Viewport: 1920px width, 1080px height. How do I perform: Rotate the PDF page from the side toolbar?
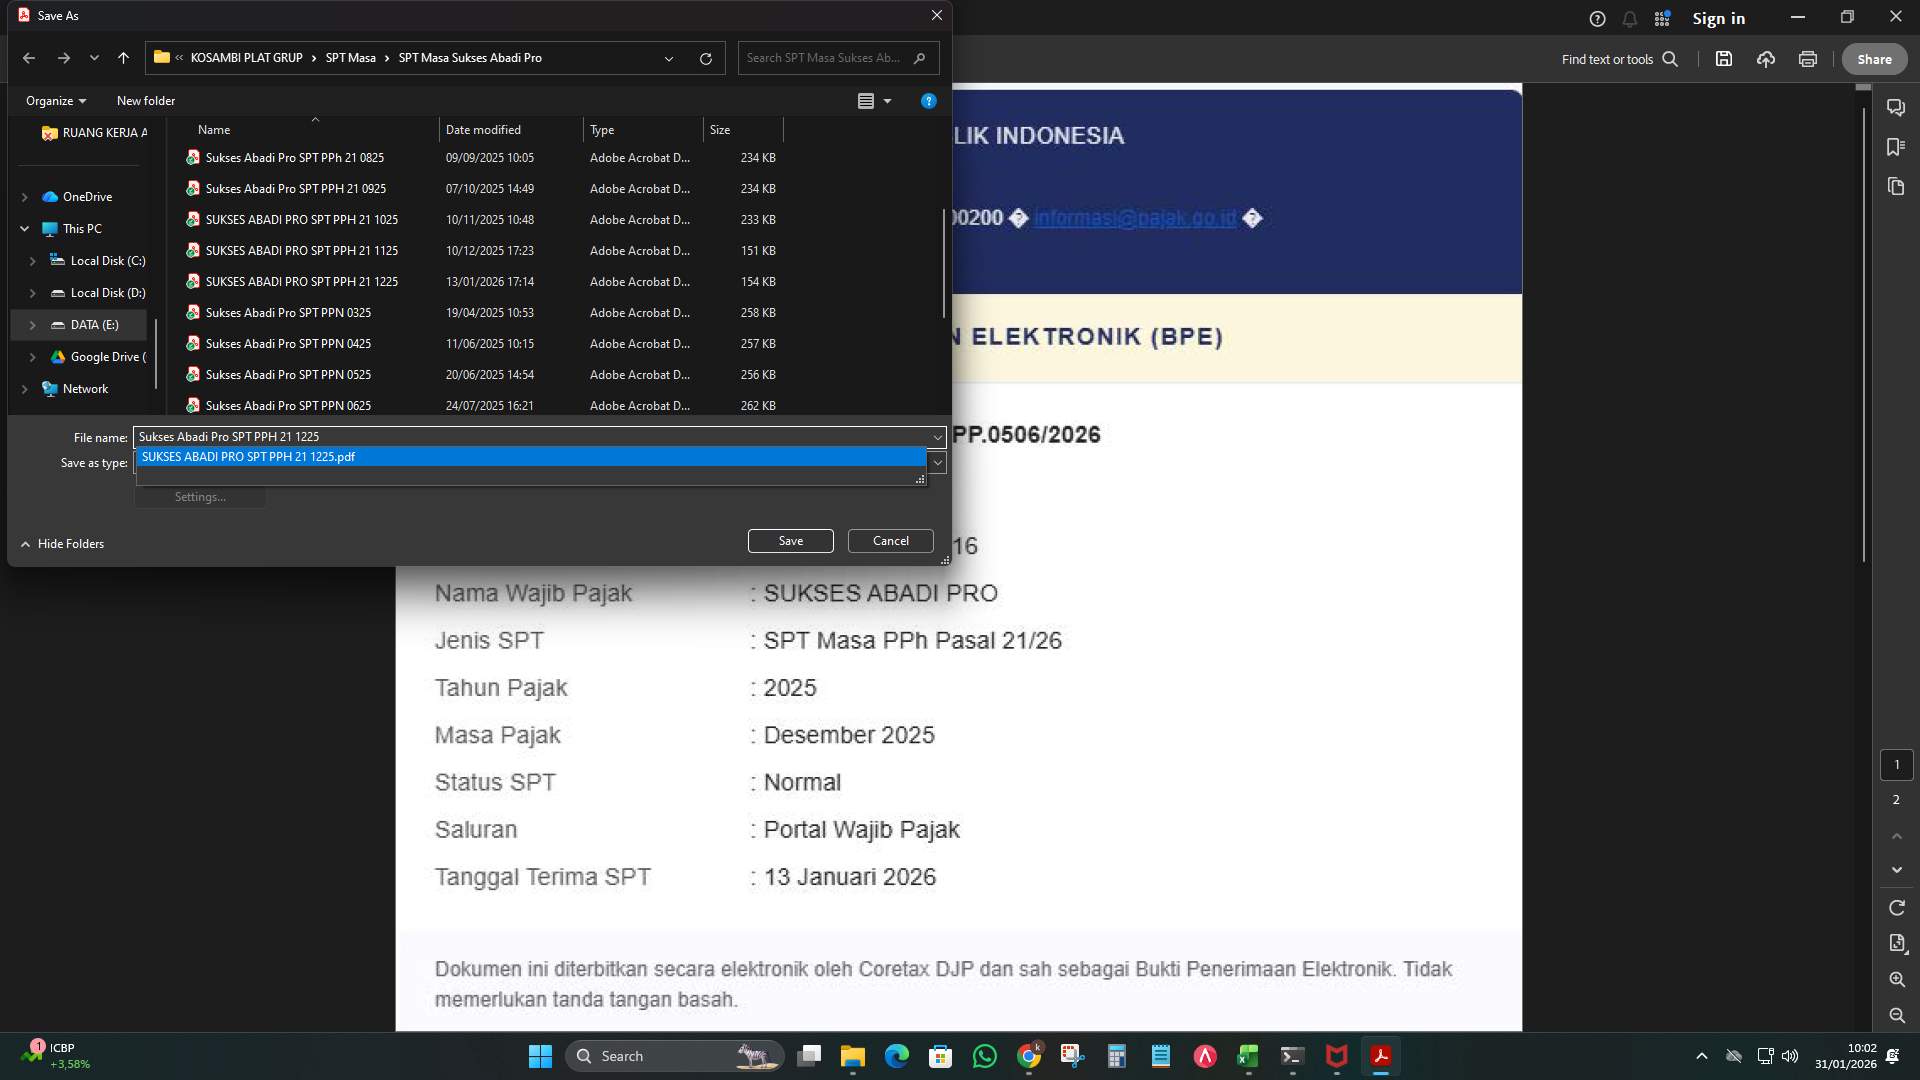1896,907
